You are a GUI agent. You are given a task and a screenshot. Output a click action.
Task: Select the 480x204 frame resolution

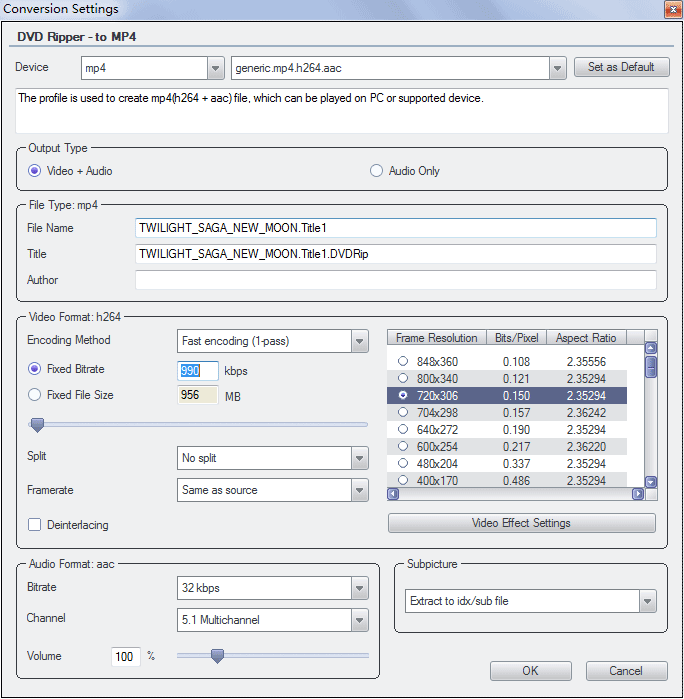[403, 463]
